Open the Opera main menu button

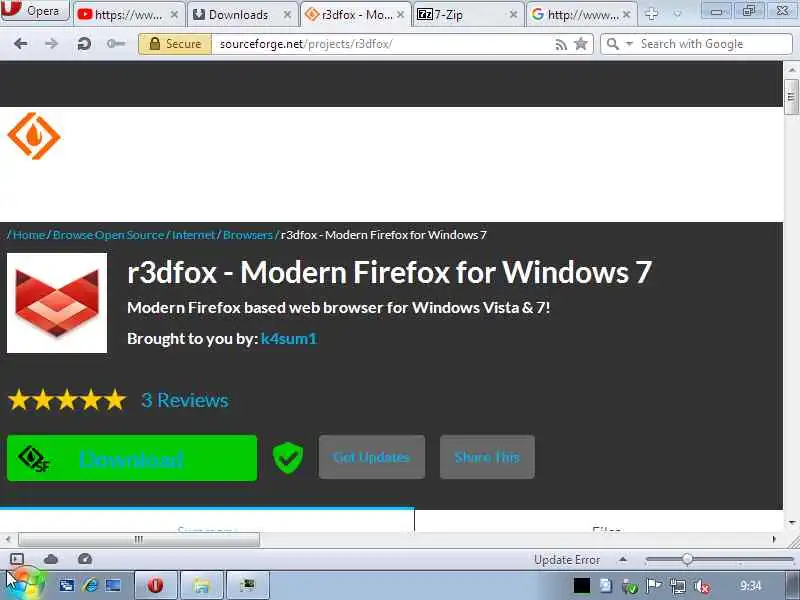35,10
